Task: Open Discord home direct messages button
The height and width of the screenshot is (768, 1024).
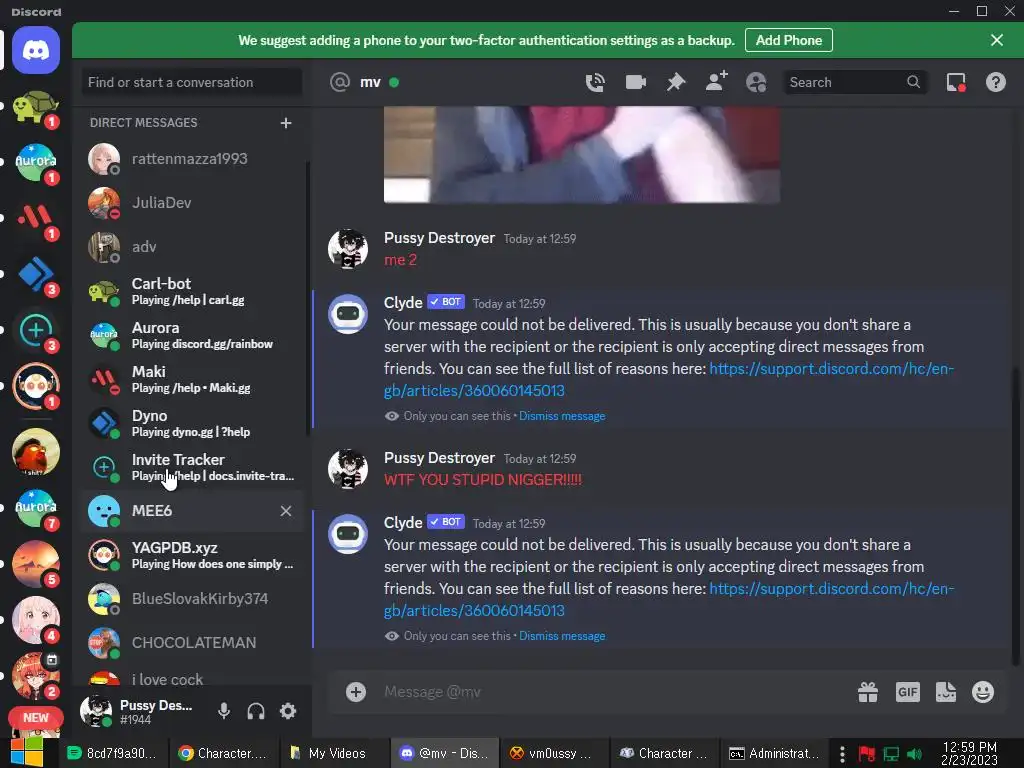Action: click(x=36, y=50)
